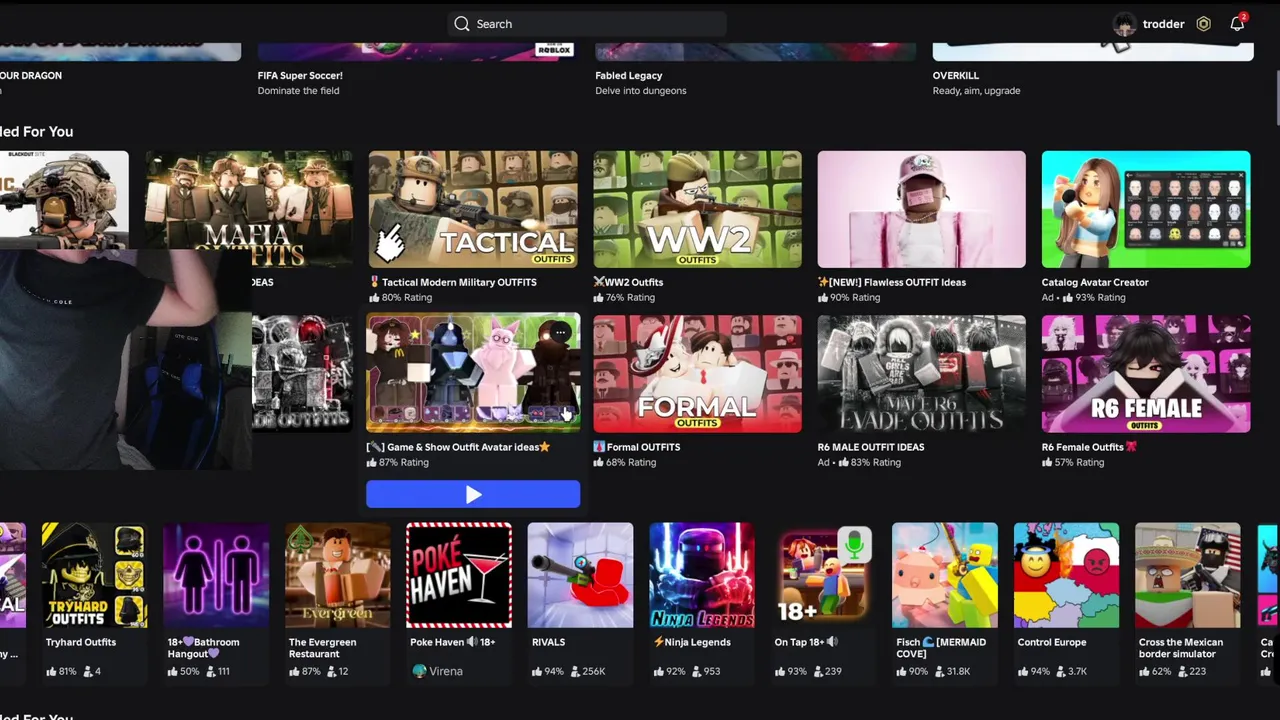Click the Virena icon under Poke Haven

click(x=419, y=671)
